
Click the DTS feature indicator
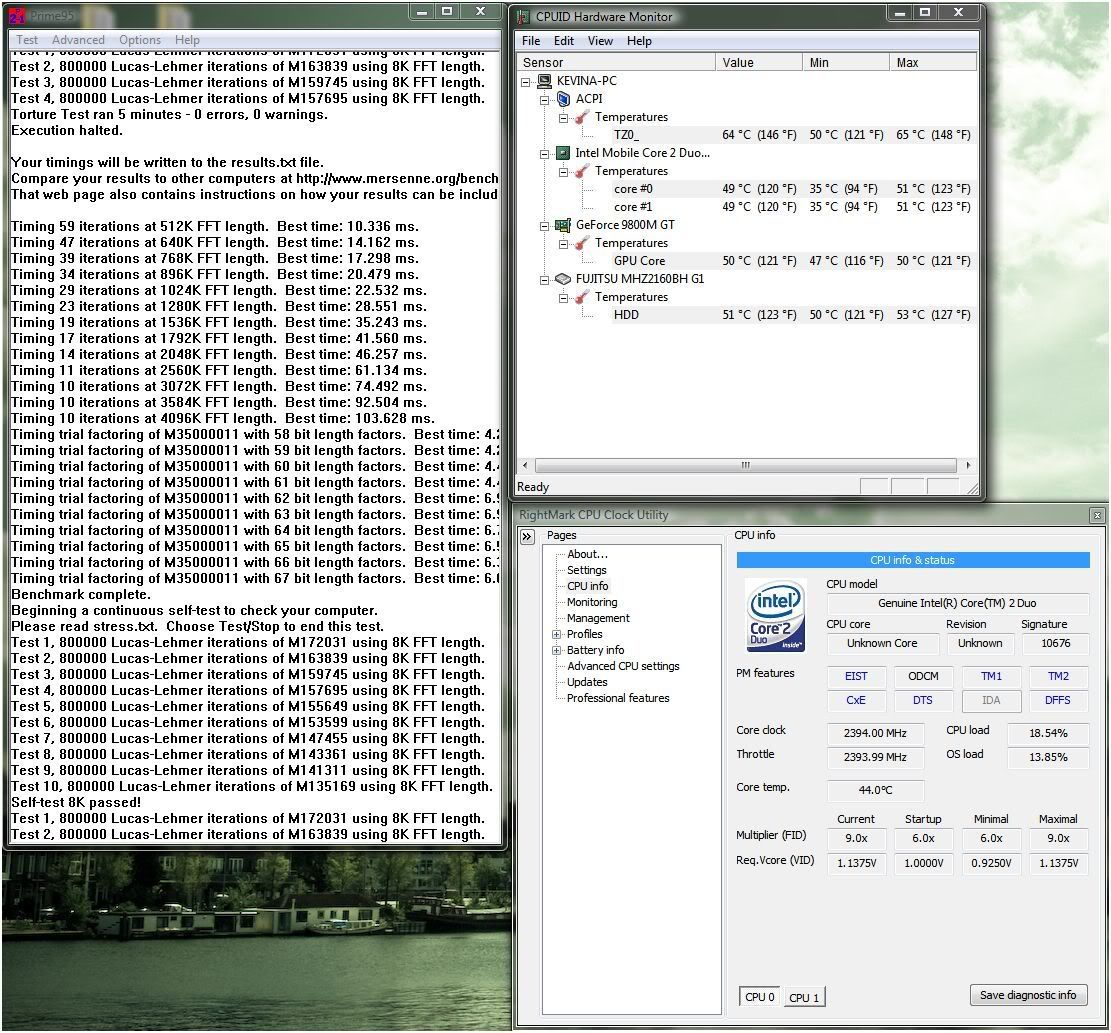[x=923, y=700]
